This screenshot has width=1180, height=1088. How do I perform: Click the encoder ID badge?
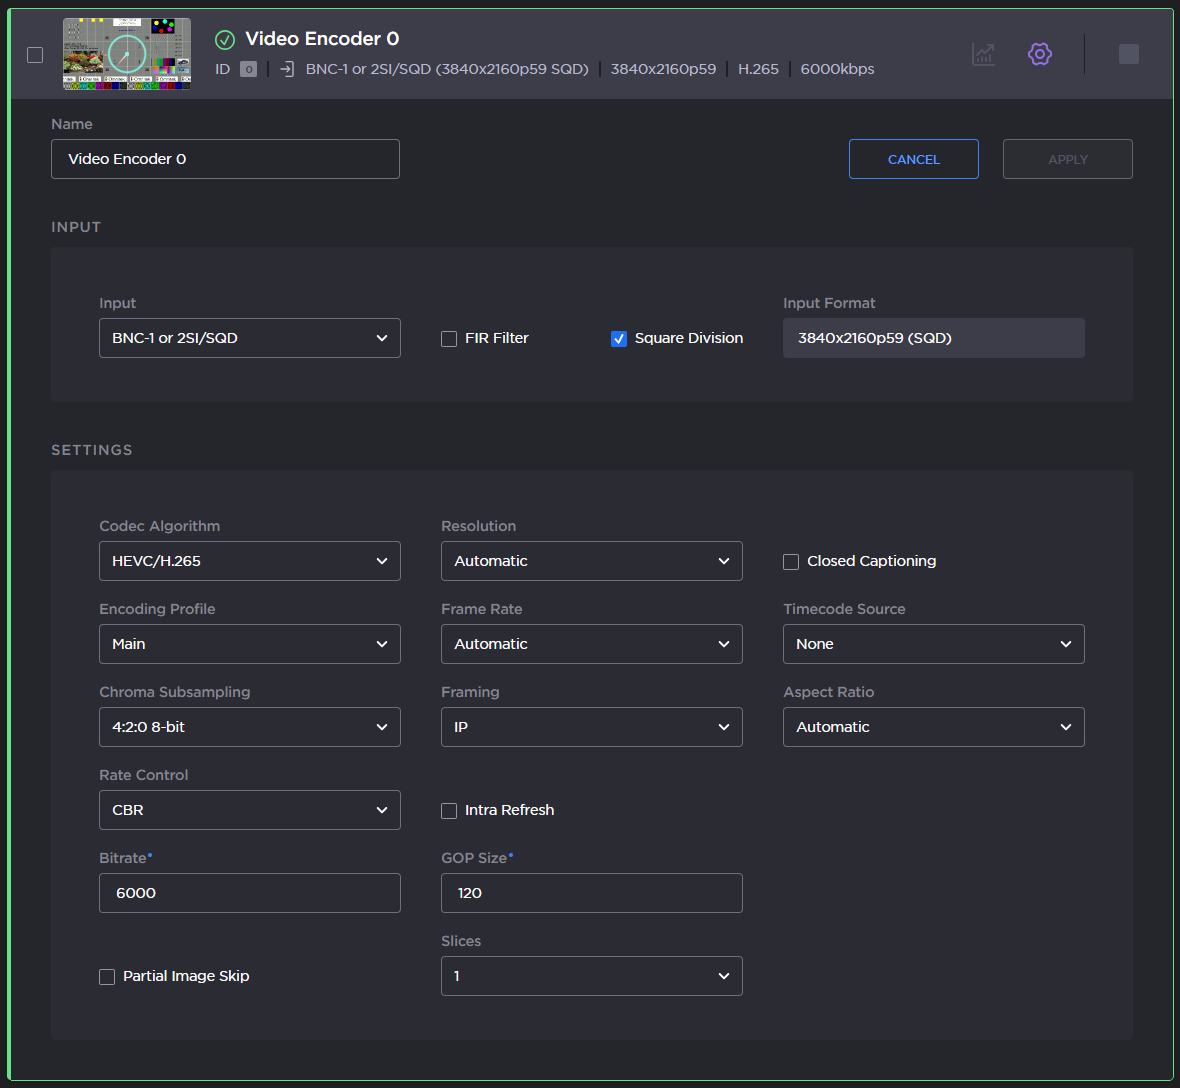[248, 69]
